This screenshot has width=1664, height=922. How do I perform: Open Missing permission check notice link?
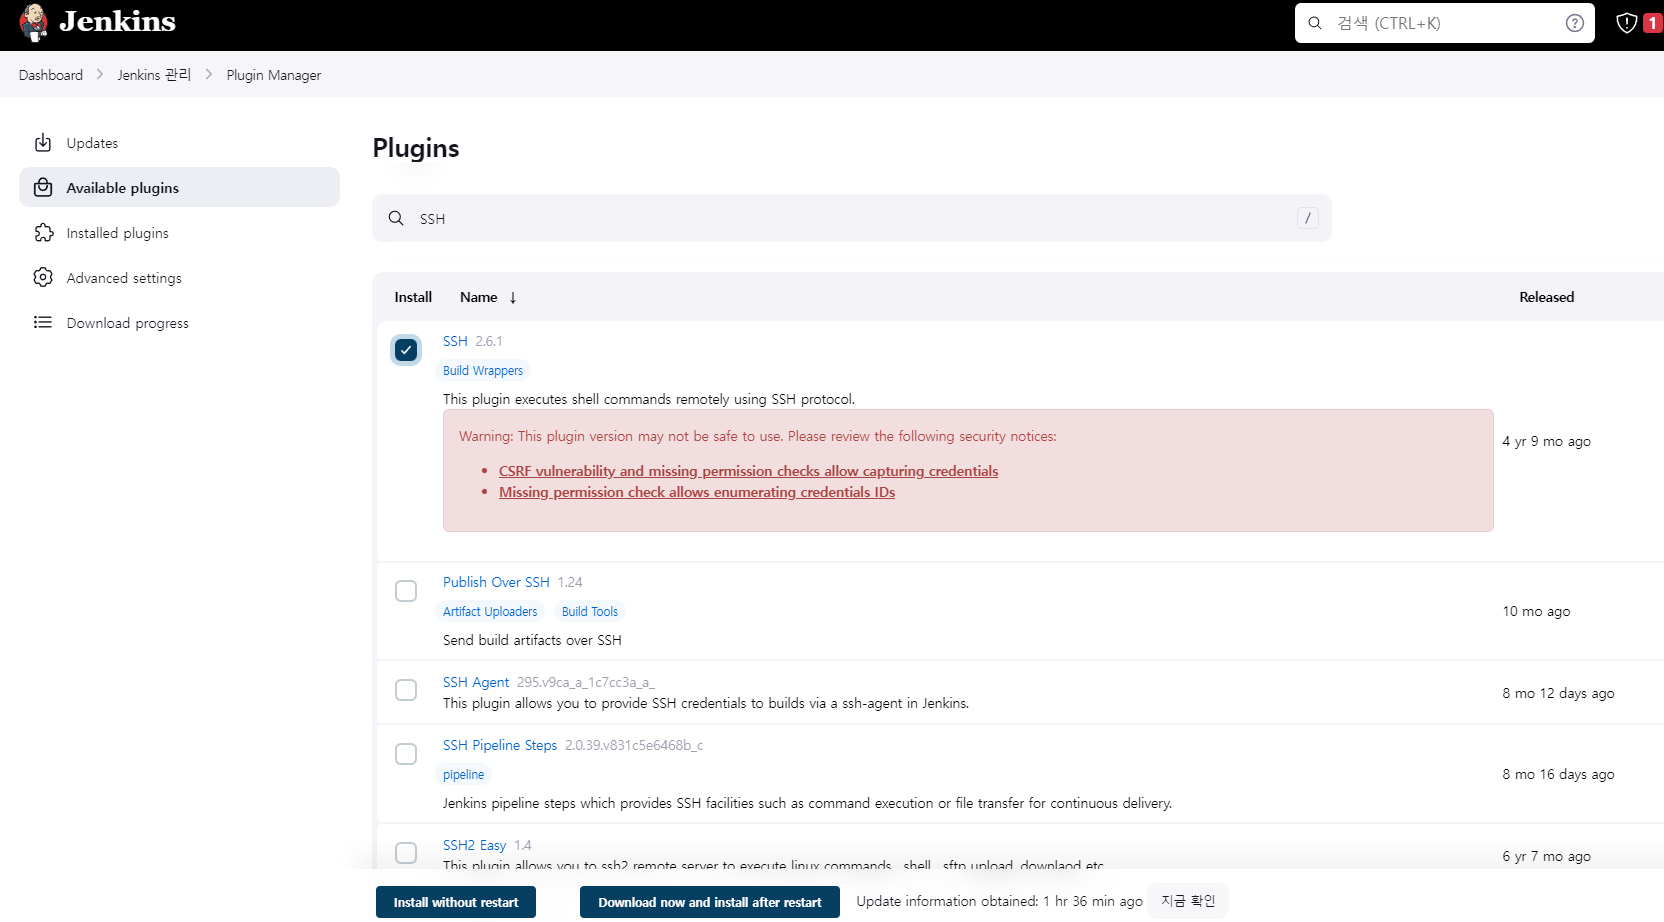[697, 492]
